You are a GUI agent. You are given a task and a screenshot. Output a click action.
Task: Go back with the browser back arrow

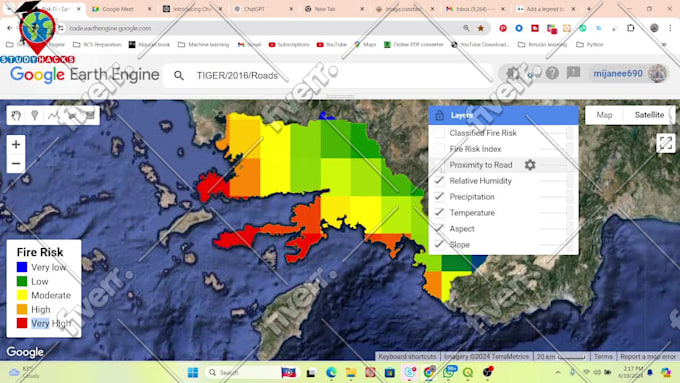[10, 28]
